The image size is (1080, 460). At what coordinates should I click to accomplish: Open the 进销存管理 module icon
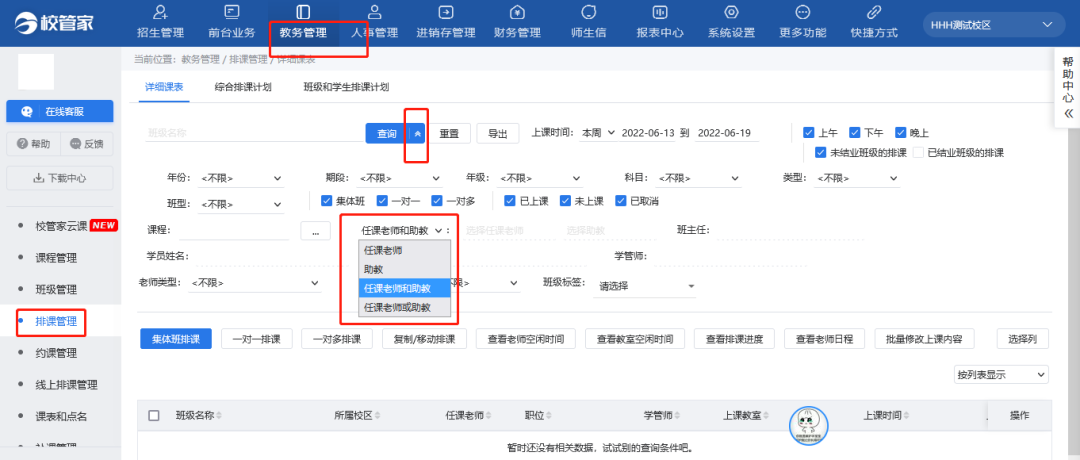tap(445, 13)
